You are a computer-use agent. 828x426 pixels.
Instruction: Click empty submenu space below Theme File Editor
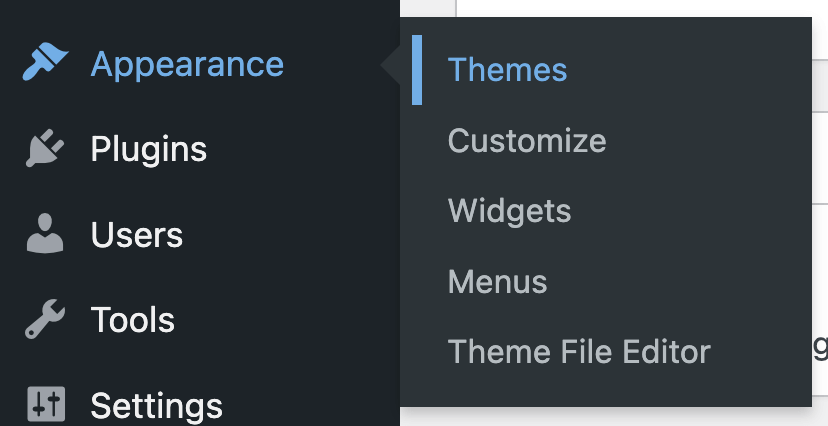(600, 391)
